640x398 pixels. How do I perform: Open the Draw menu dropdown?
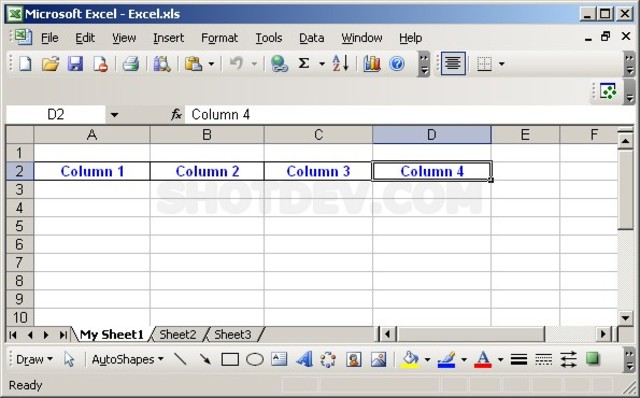coord(34,359)
